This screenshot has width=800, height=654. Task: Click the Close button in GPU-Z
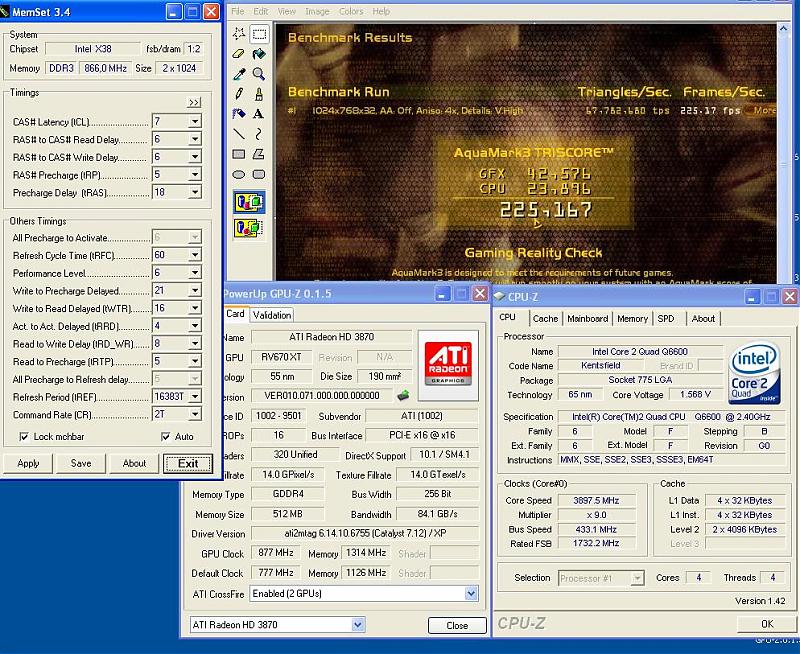pos(457,625)
